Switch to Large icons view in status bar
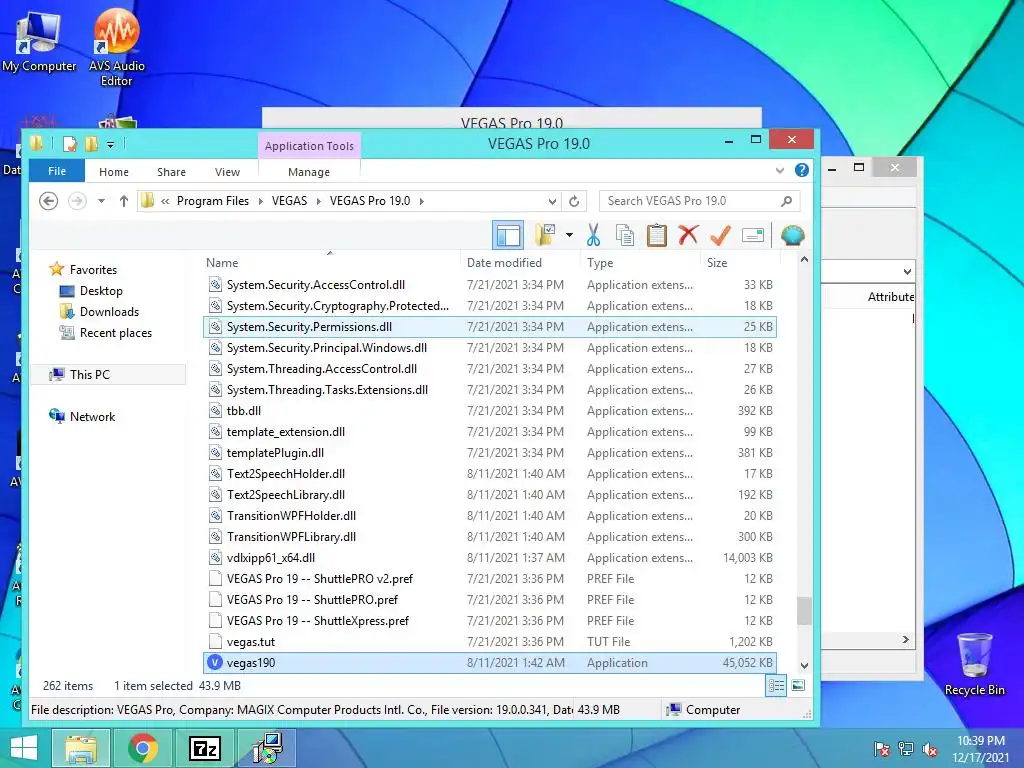 (798, 686)
